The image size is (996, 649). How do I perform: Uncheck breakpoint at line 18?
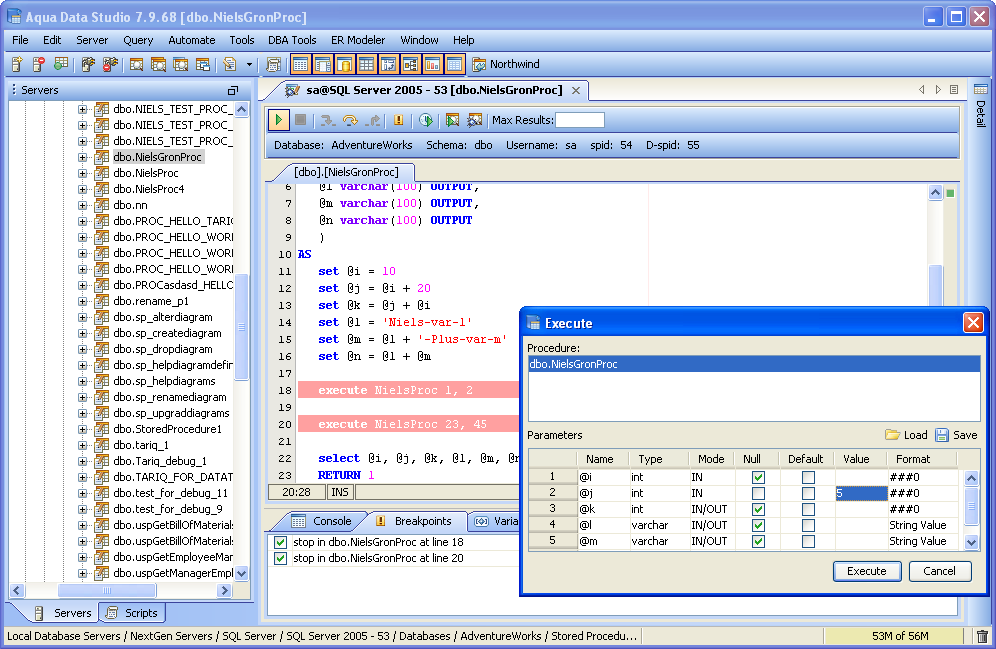tap(281, 542)
